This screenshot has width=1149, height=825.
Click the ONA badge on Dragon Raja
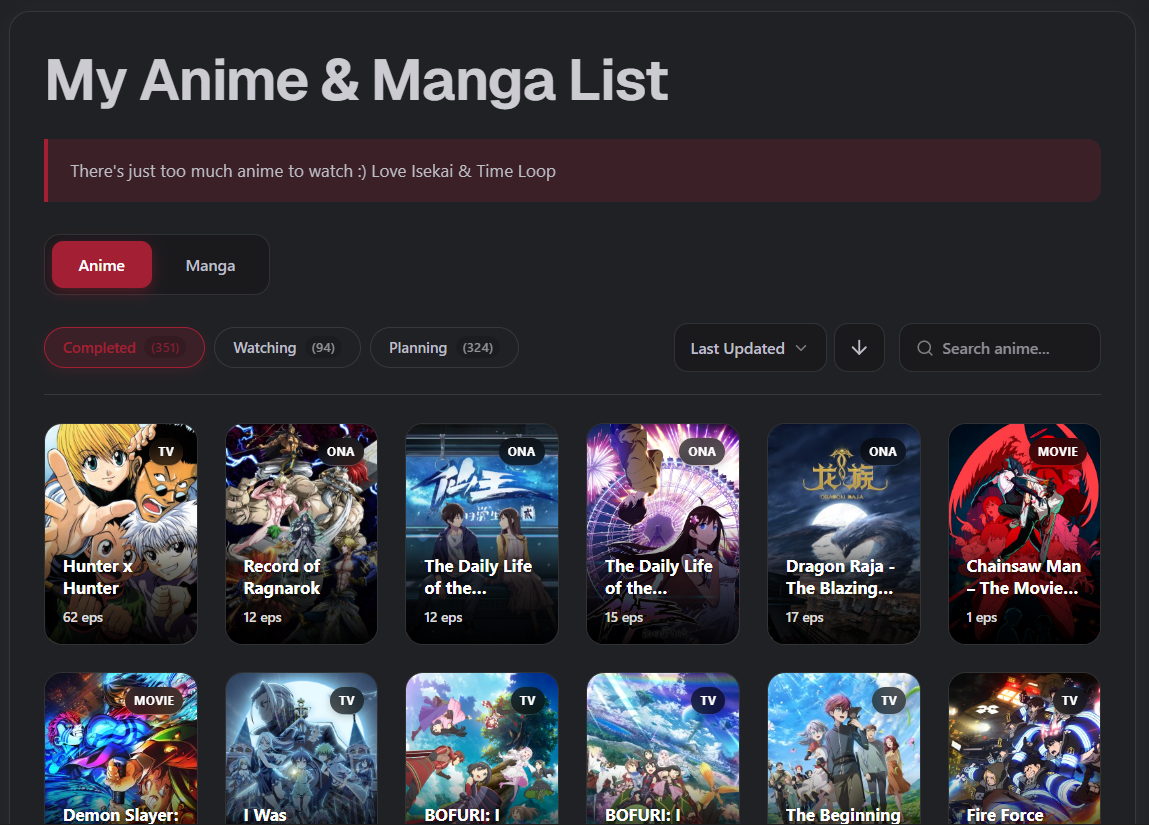882,451
